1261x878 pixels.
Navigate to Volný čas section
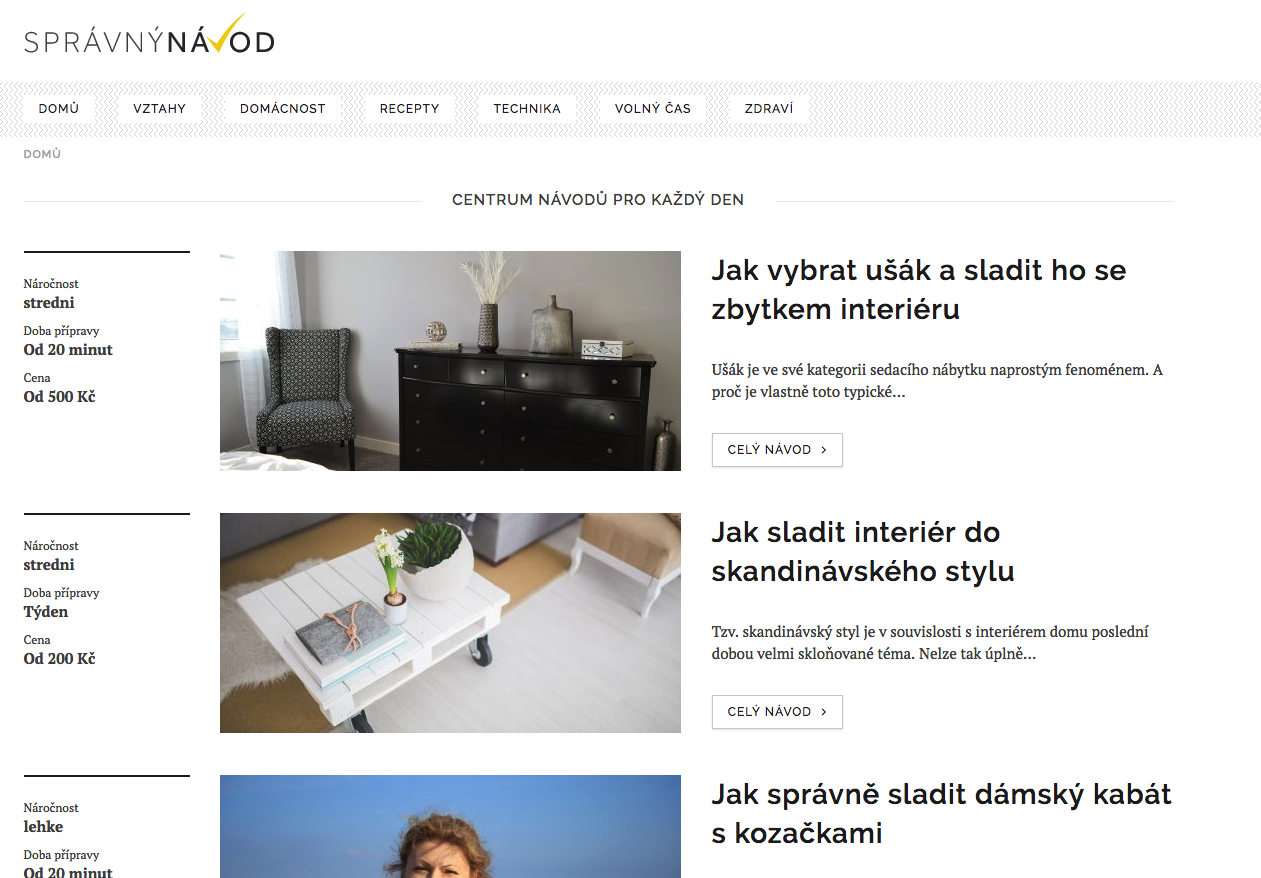[653, 108]
